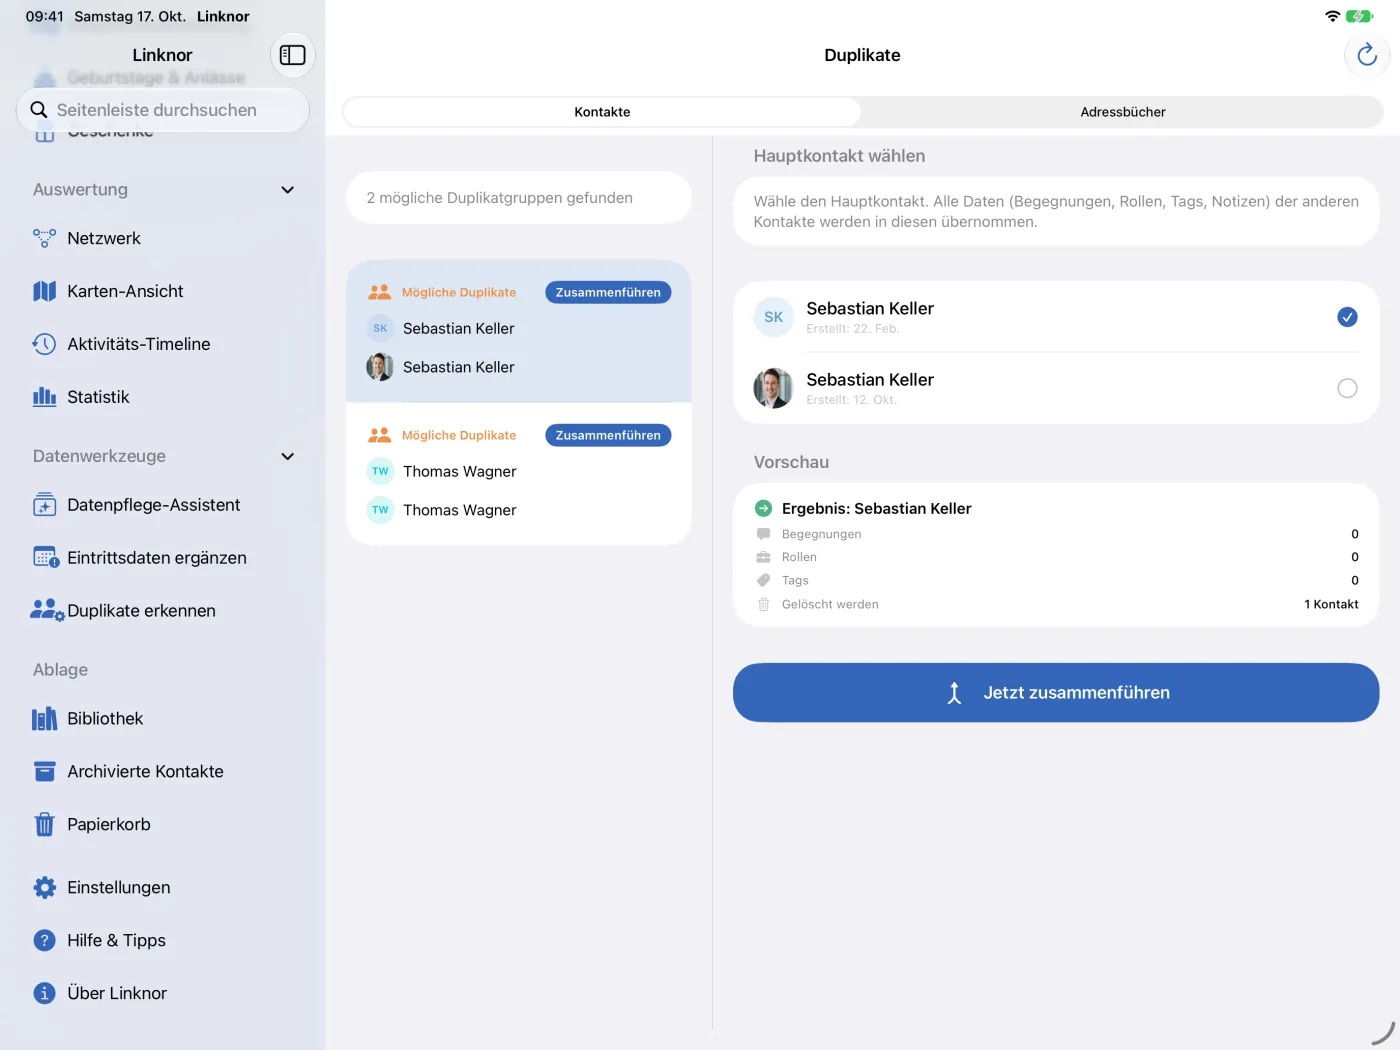
Task: Click the SK avatar in Hauptkontakt list
Action: [x=773, y=317]
